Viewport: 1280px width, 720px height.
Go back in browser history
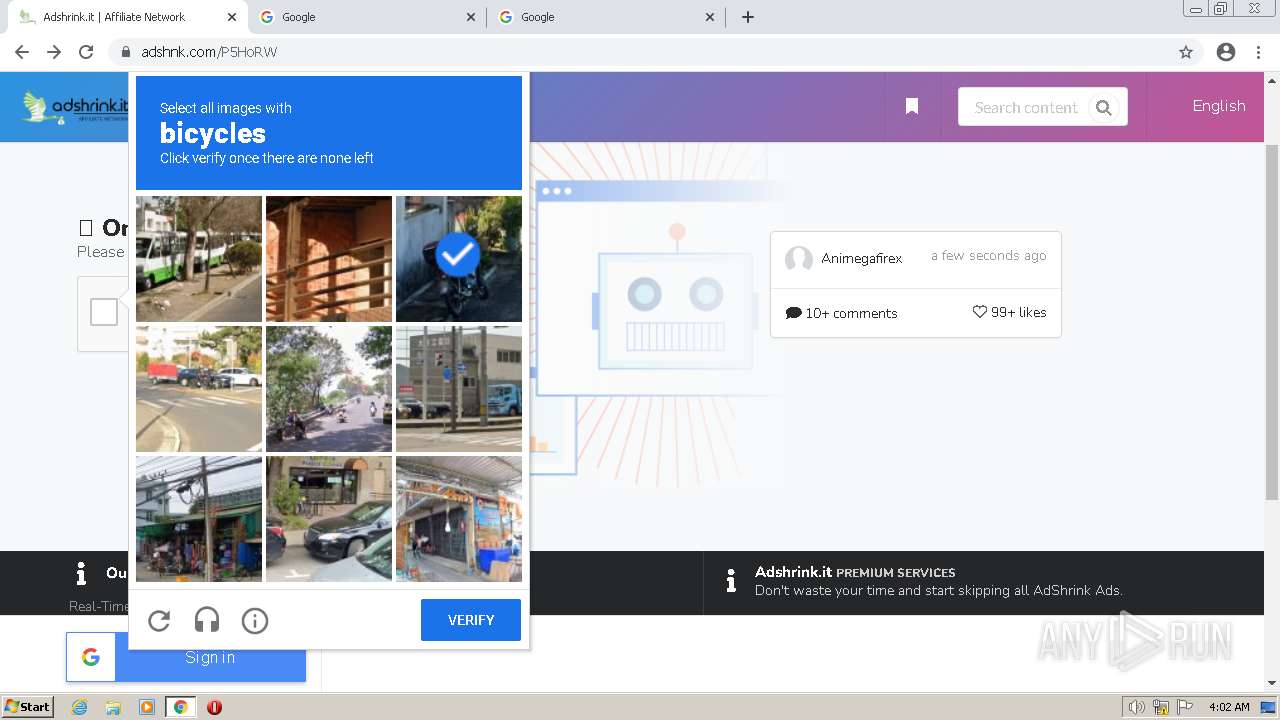(x=22, y=52)
